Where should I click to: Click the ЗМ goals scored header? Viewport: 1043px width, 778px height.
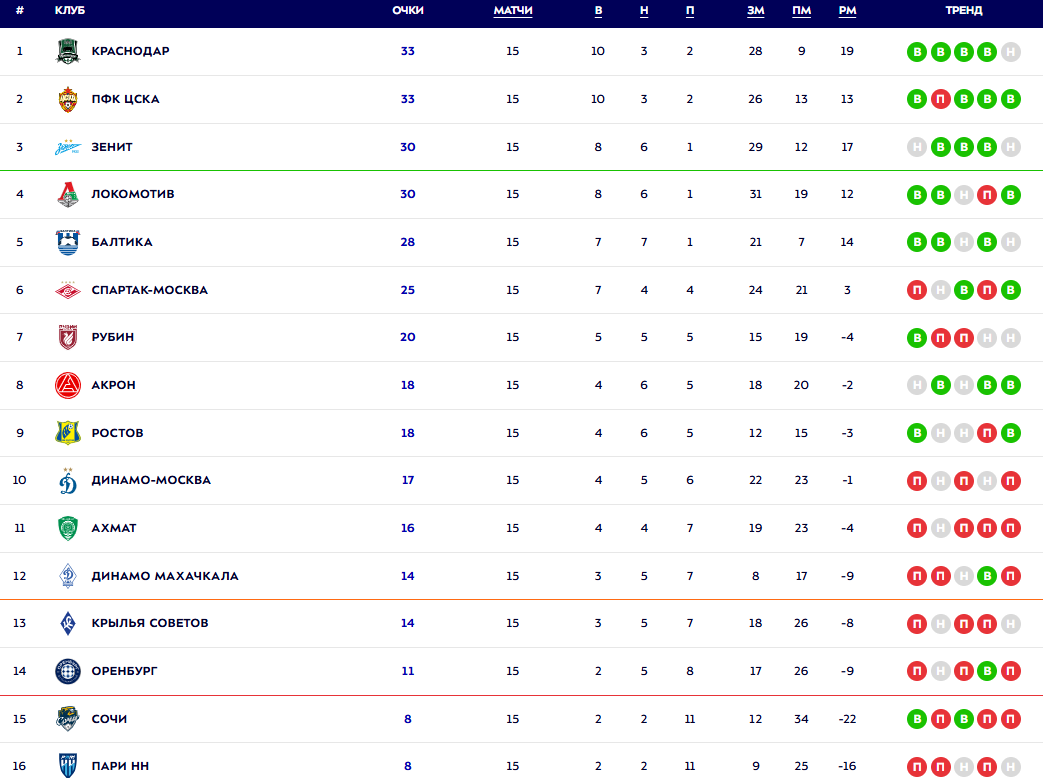tap(755, 11)
